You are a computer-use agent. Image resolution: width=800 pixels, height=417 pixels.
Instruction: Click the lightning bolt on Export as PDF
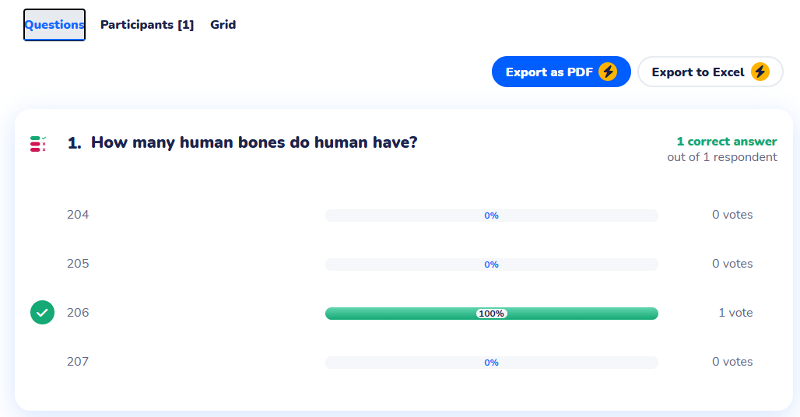(x=608, y=72)
